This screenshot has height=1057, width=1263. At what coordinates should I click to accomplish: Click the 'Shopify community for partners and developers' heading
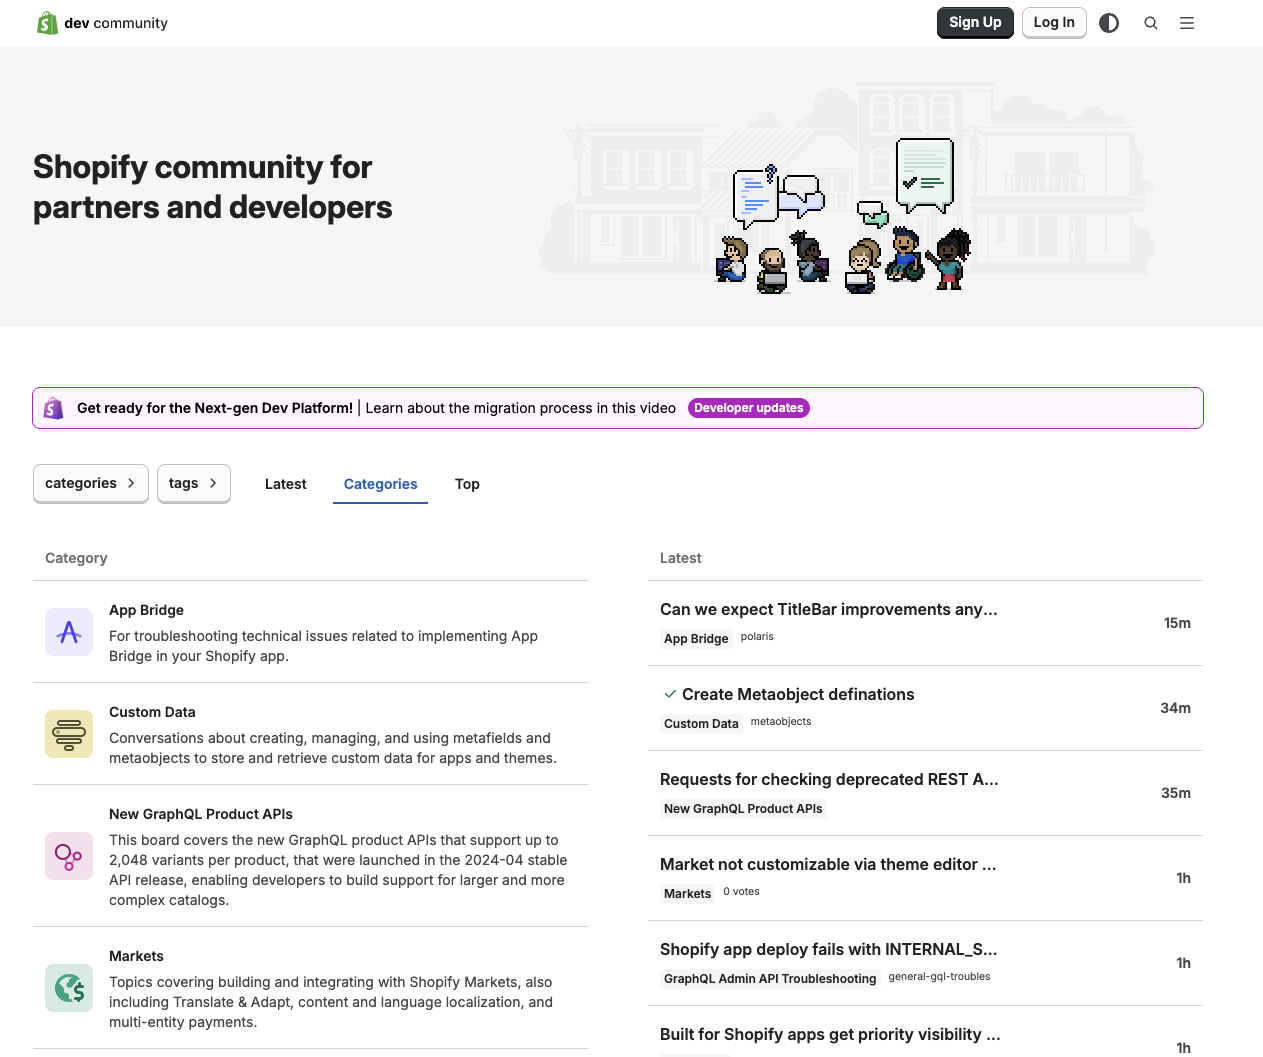coord(213,187)
